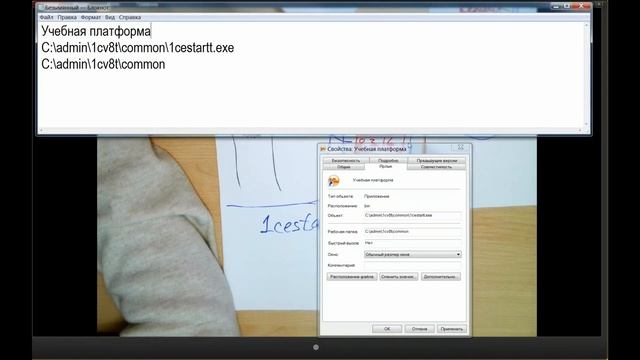640x360 pixels.
Task: Click the Объект target path field
Action: click(413, 215)
